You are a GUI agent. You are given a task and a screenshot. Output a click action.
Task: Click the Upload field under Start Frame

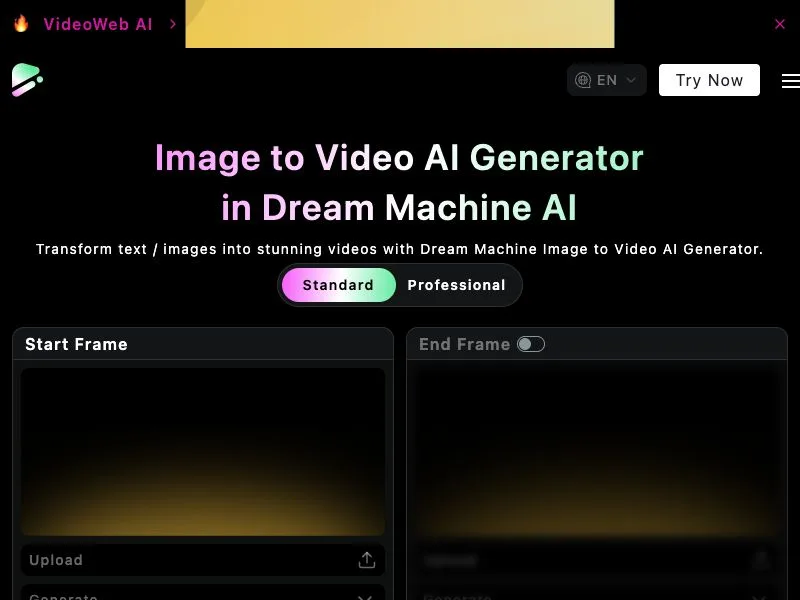(x=203, y=560)
